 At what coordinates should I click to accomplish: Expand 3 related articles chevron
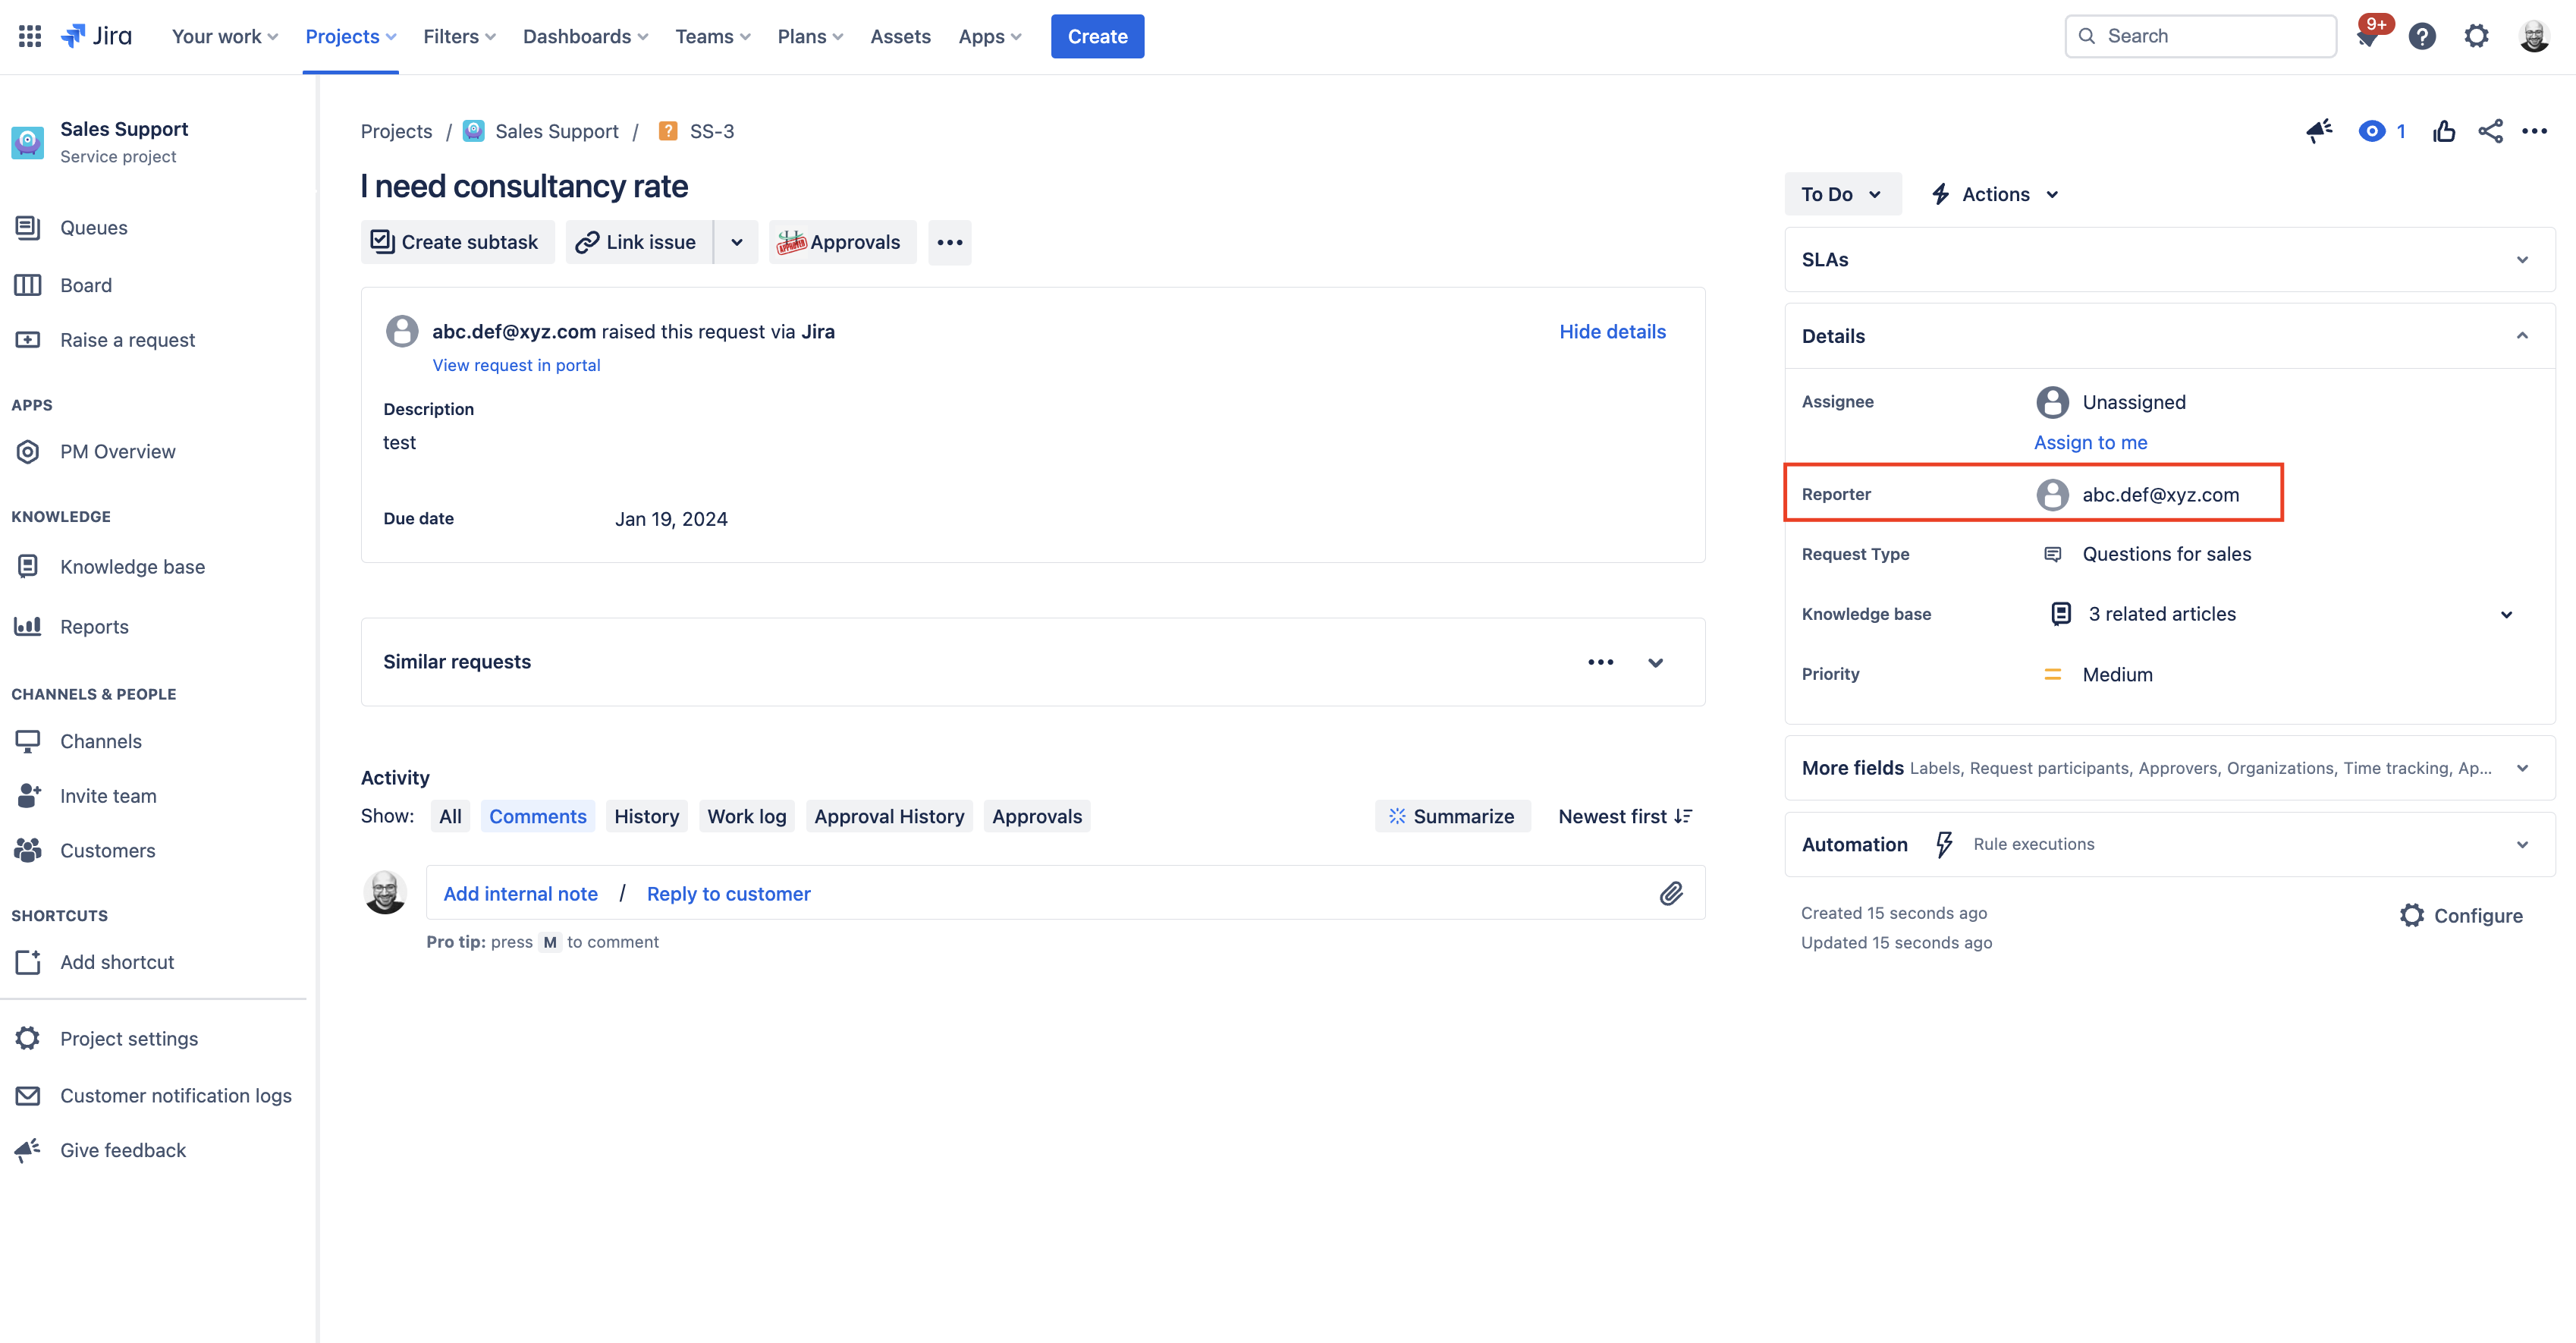pos(2506,614)
